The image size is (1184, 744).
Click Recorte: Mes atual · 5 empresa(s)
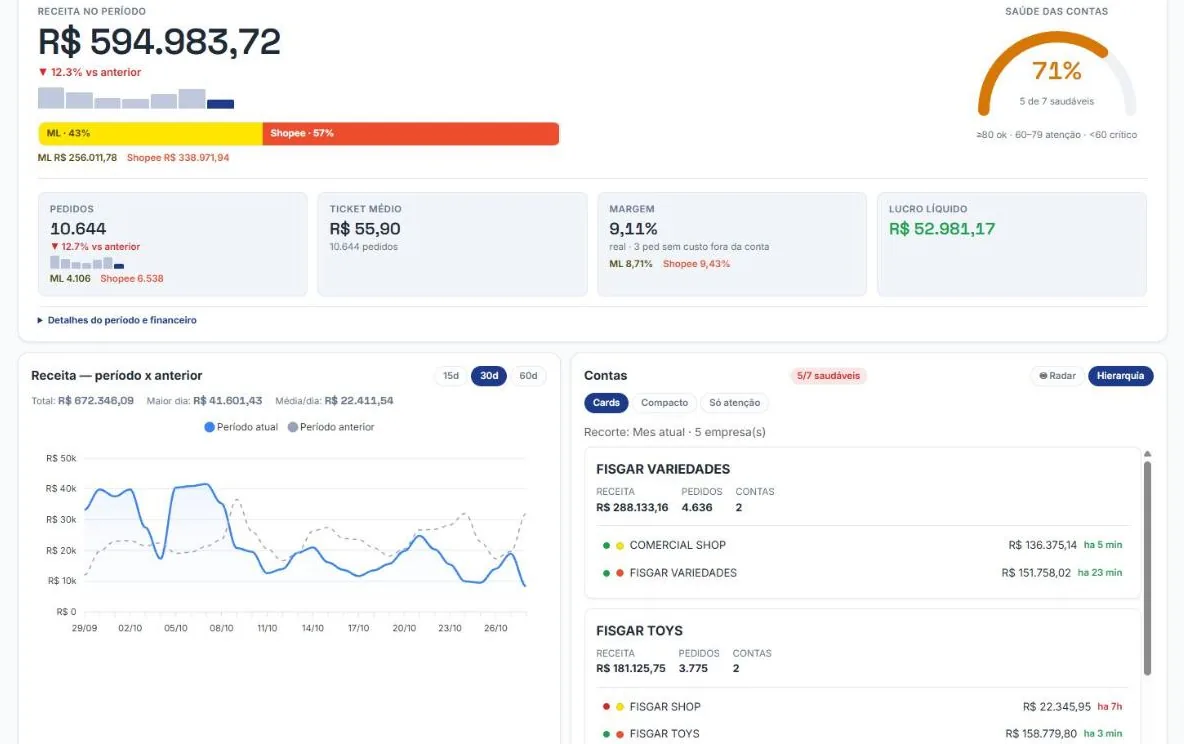(674, 432)
